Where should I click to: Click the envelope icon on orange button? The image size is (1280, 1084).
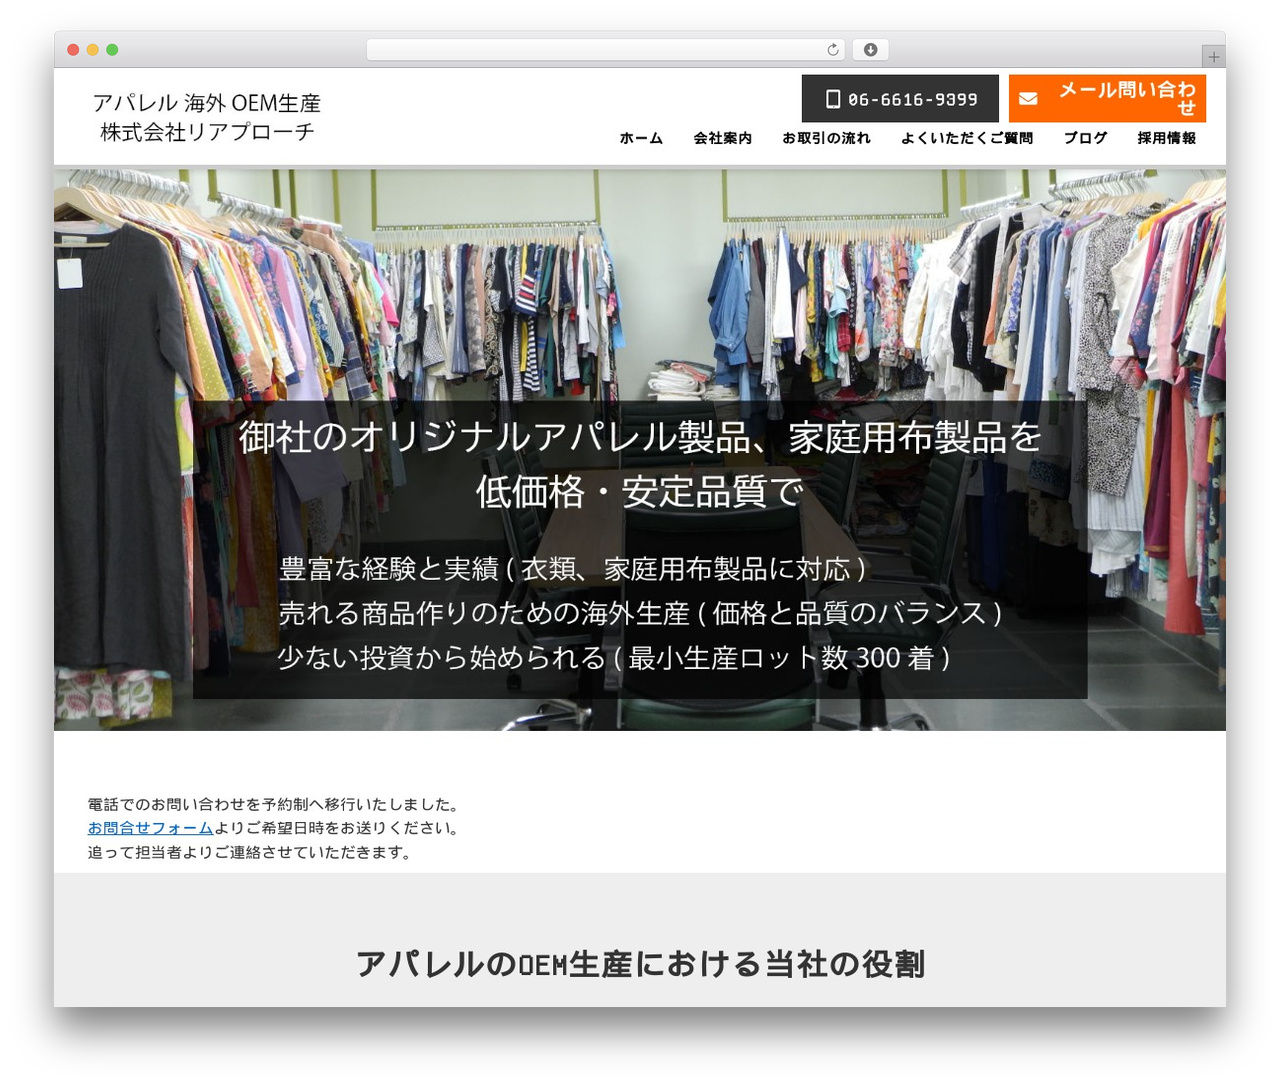[1028, 99]
